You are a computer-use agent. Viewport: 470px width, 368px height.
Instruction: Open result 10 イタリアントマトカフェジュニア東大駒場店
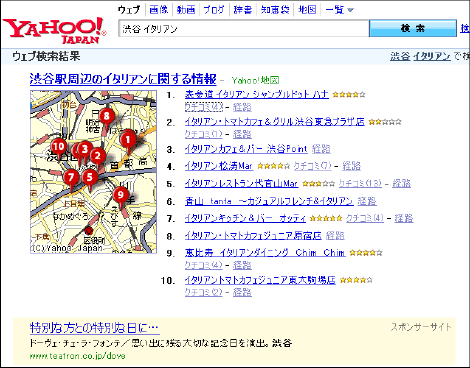click(x=260, y=280)
